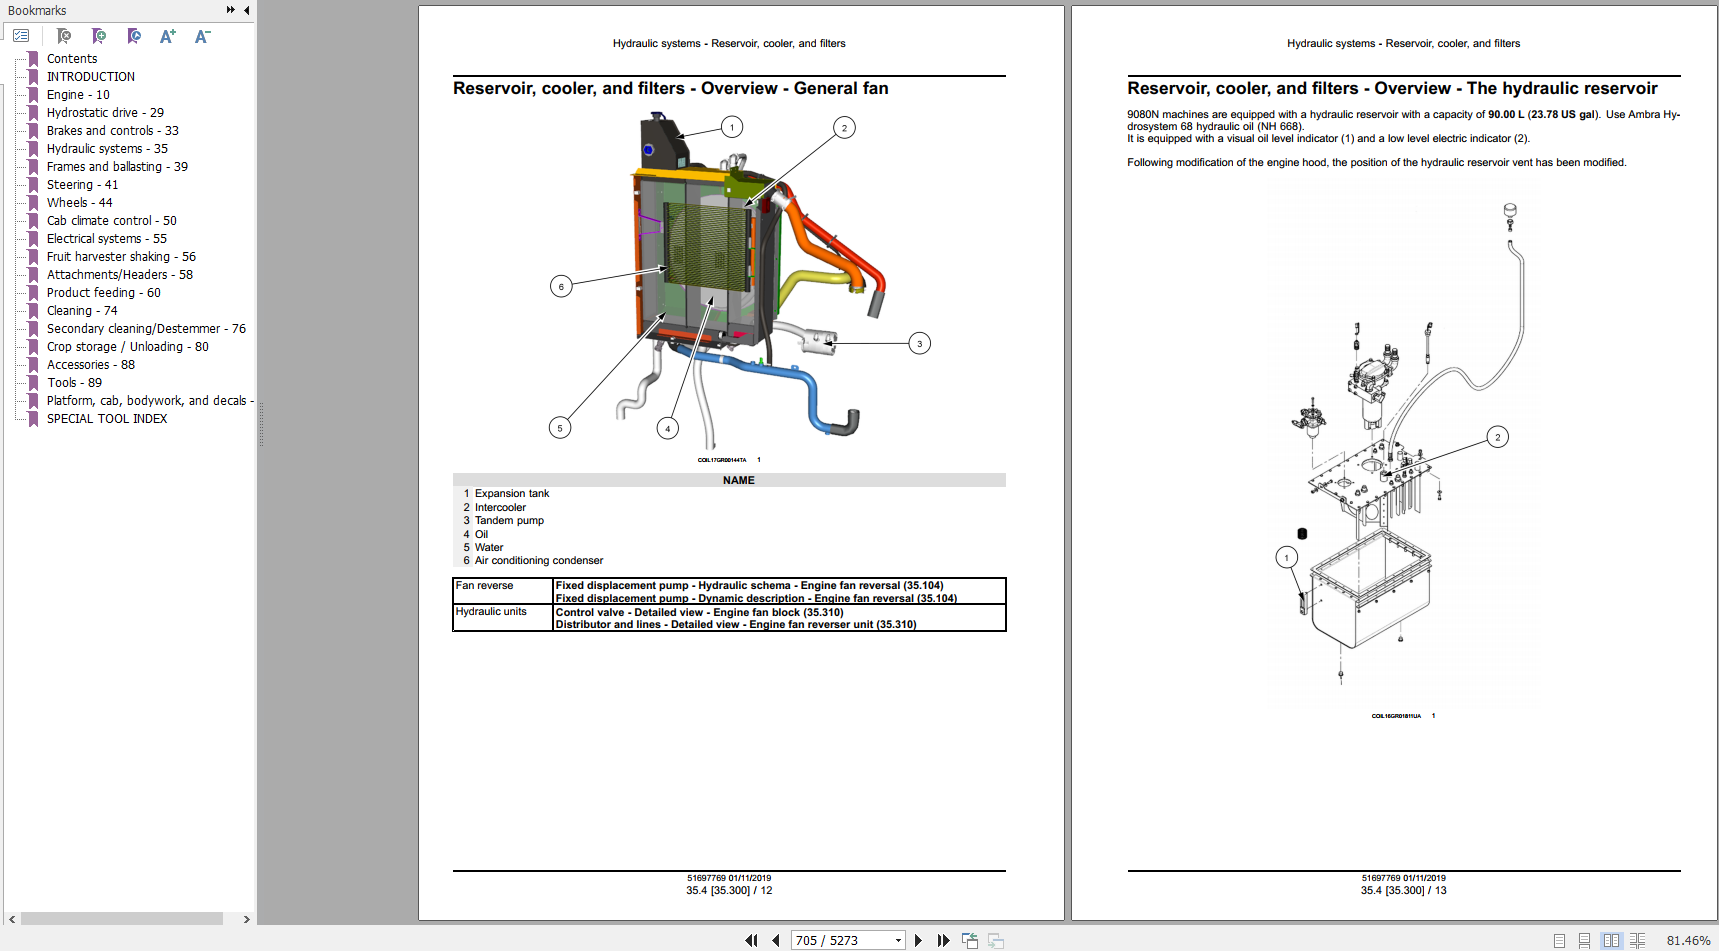
Task: Open the page number dropdown arrow
Action: 898,941
